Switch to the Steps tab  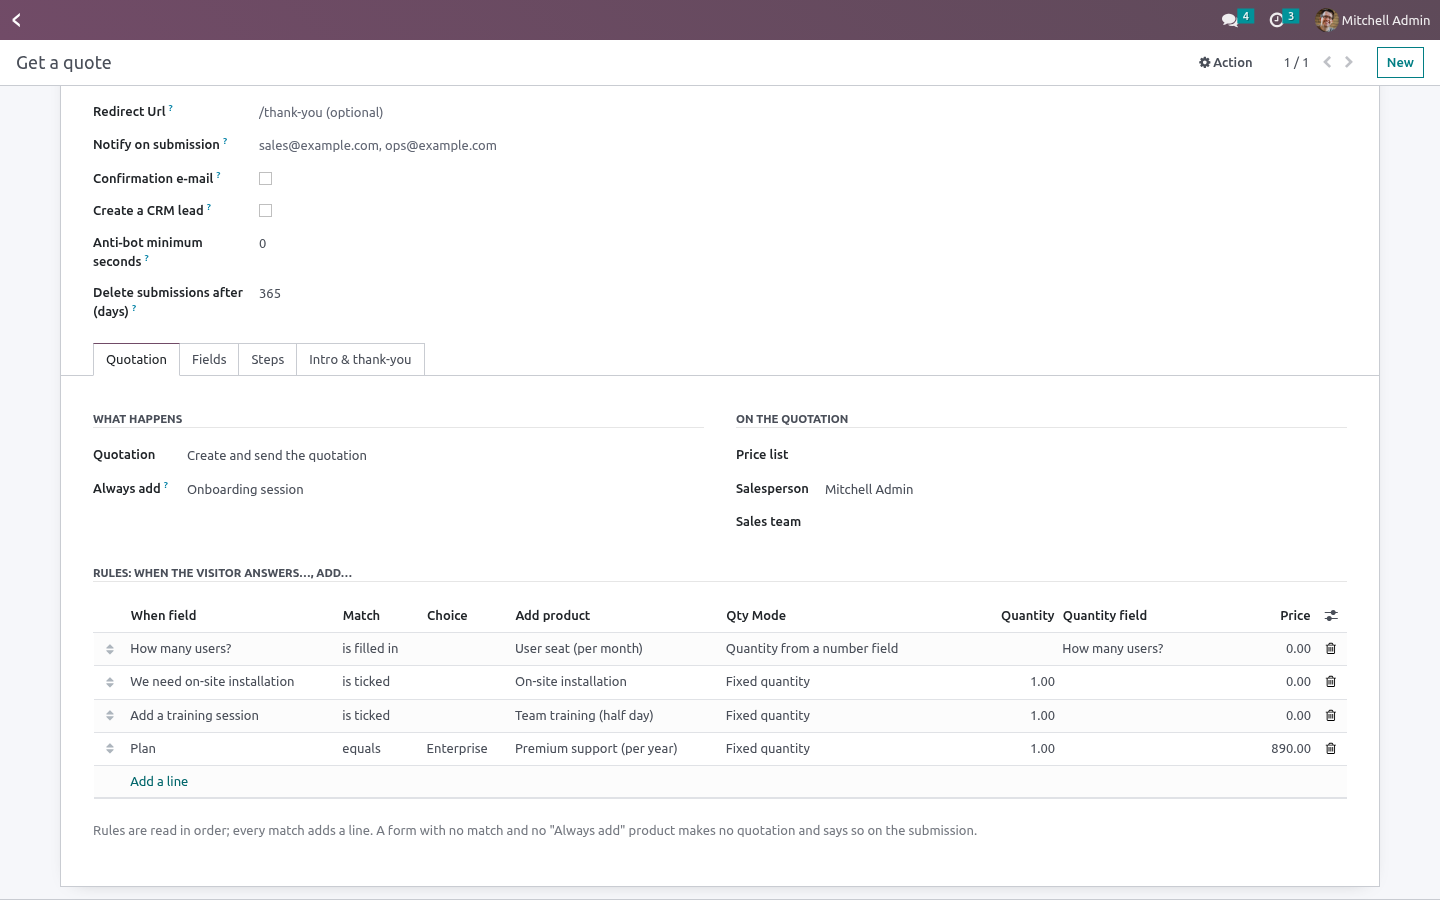[x=267, y=360]
